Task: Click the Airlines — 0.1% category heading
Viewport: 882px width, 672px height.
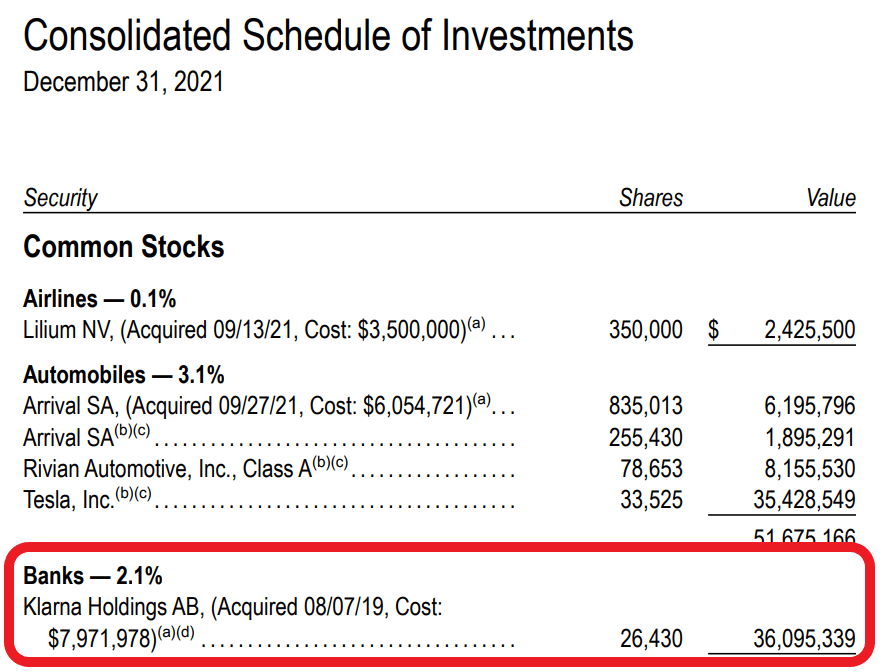Action: coord(99,299)
